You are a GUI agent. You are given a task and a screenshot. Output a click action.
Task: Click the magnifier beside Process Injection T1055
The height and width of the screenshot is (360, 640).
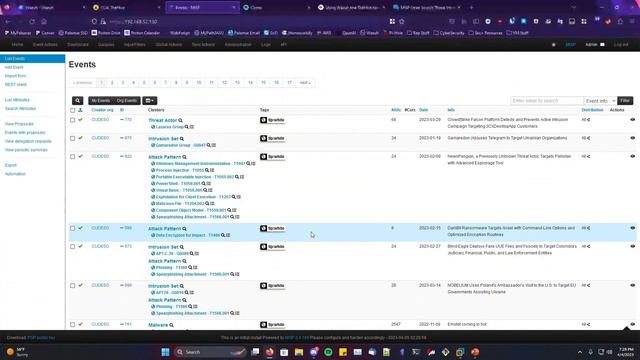207,170
